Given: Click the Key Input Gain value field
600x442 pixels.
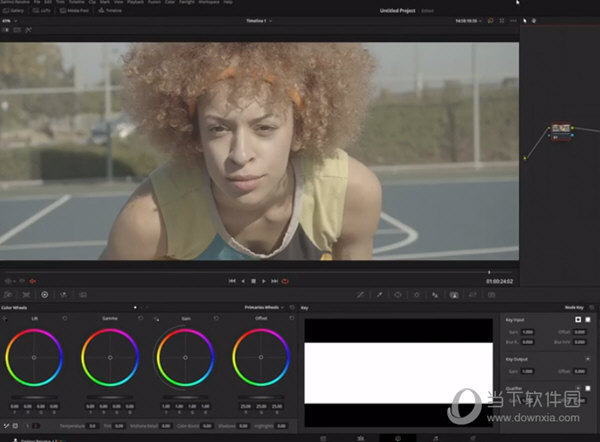Looking at the screenshot, I should [528, 332].
